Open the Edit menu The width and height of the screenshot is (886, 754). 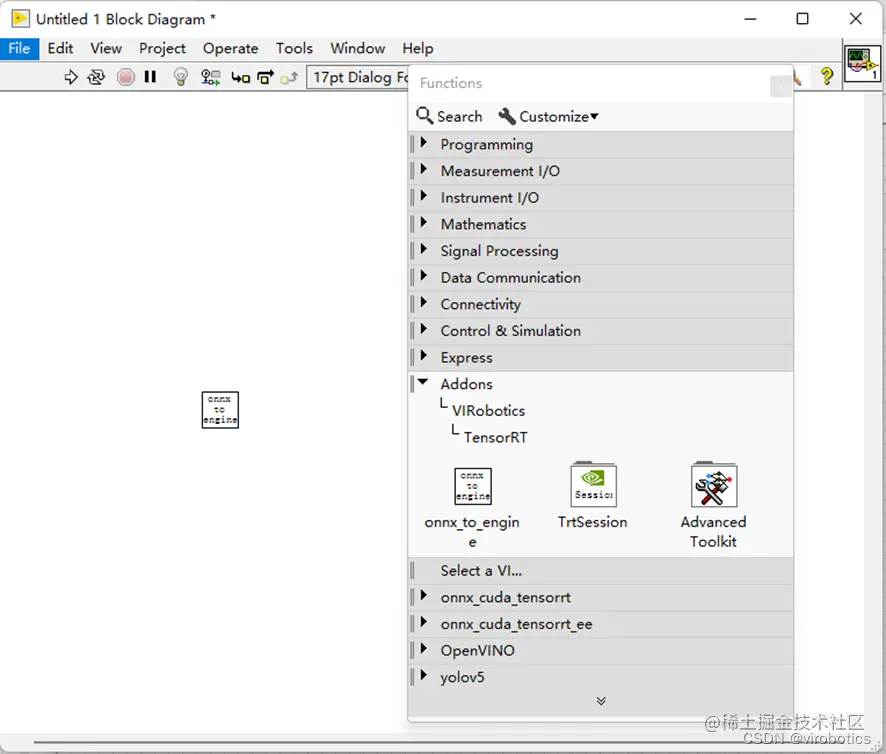pos(60,49)
